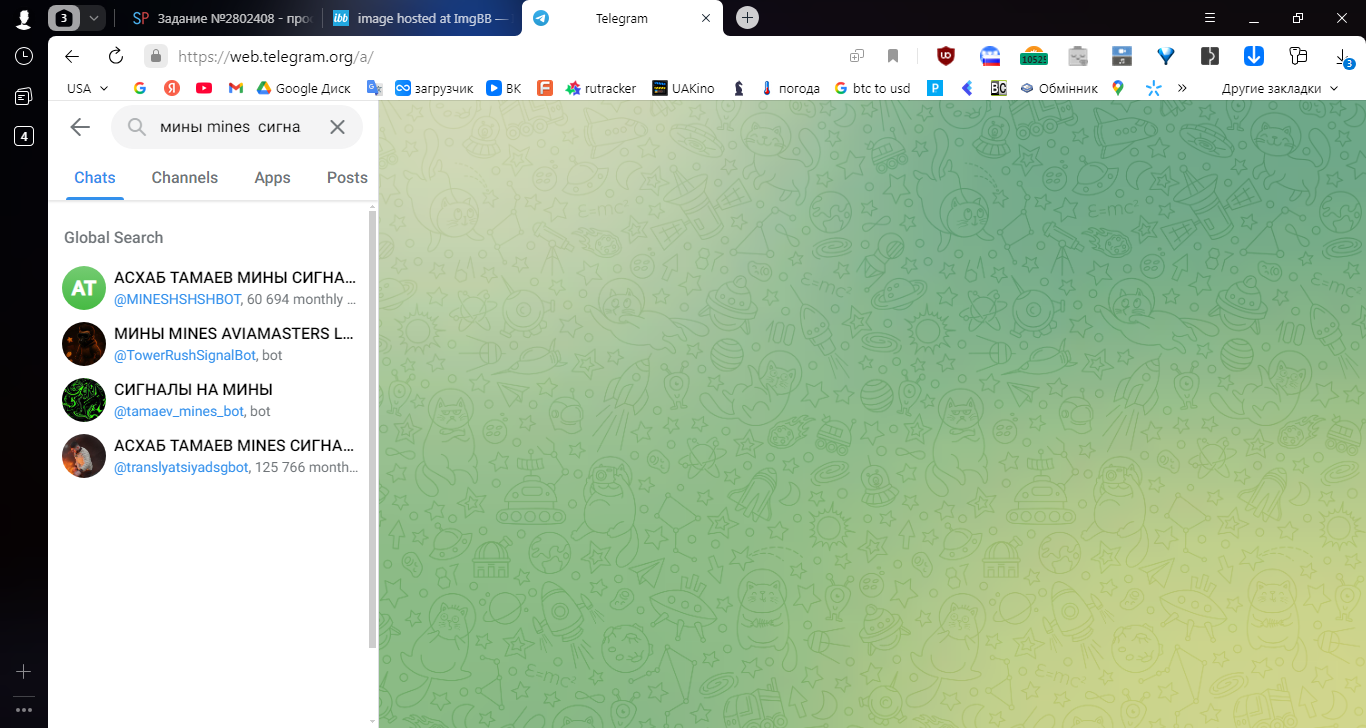Open the Google Диск bookmark

click(x=304, y=88)
